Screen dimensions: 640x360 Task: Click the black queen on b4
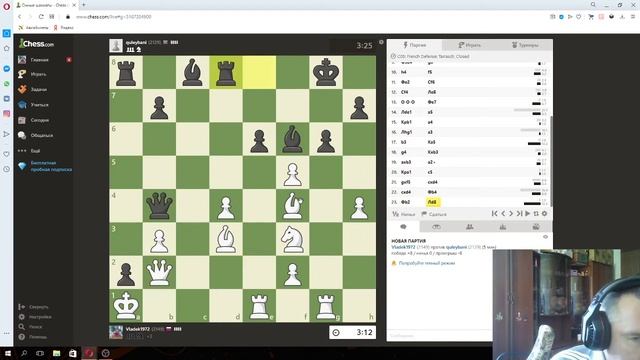click(x=159, y=206)
